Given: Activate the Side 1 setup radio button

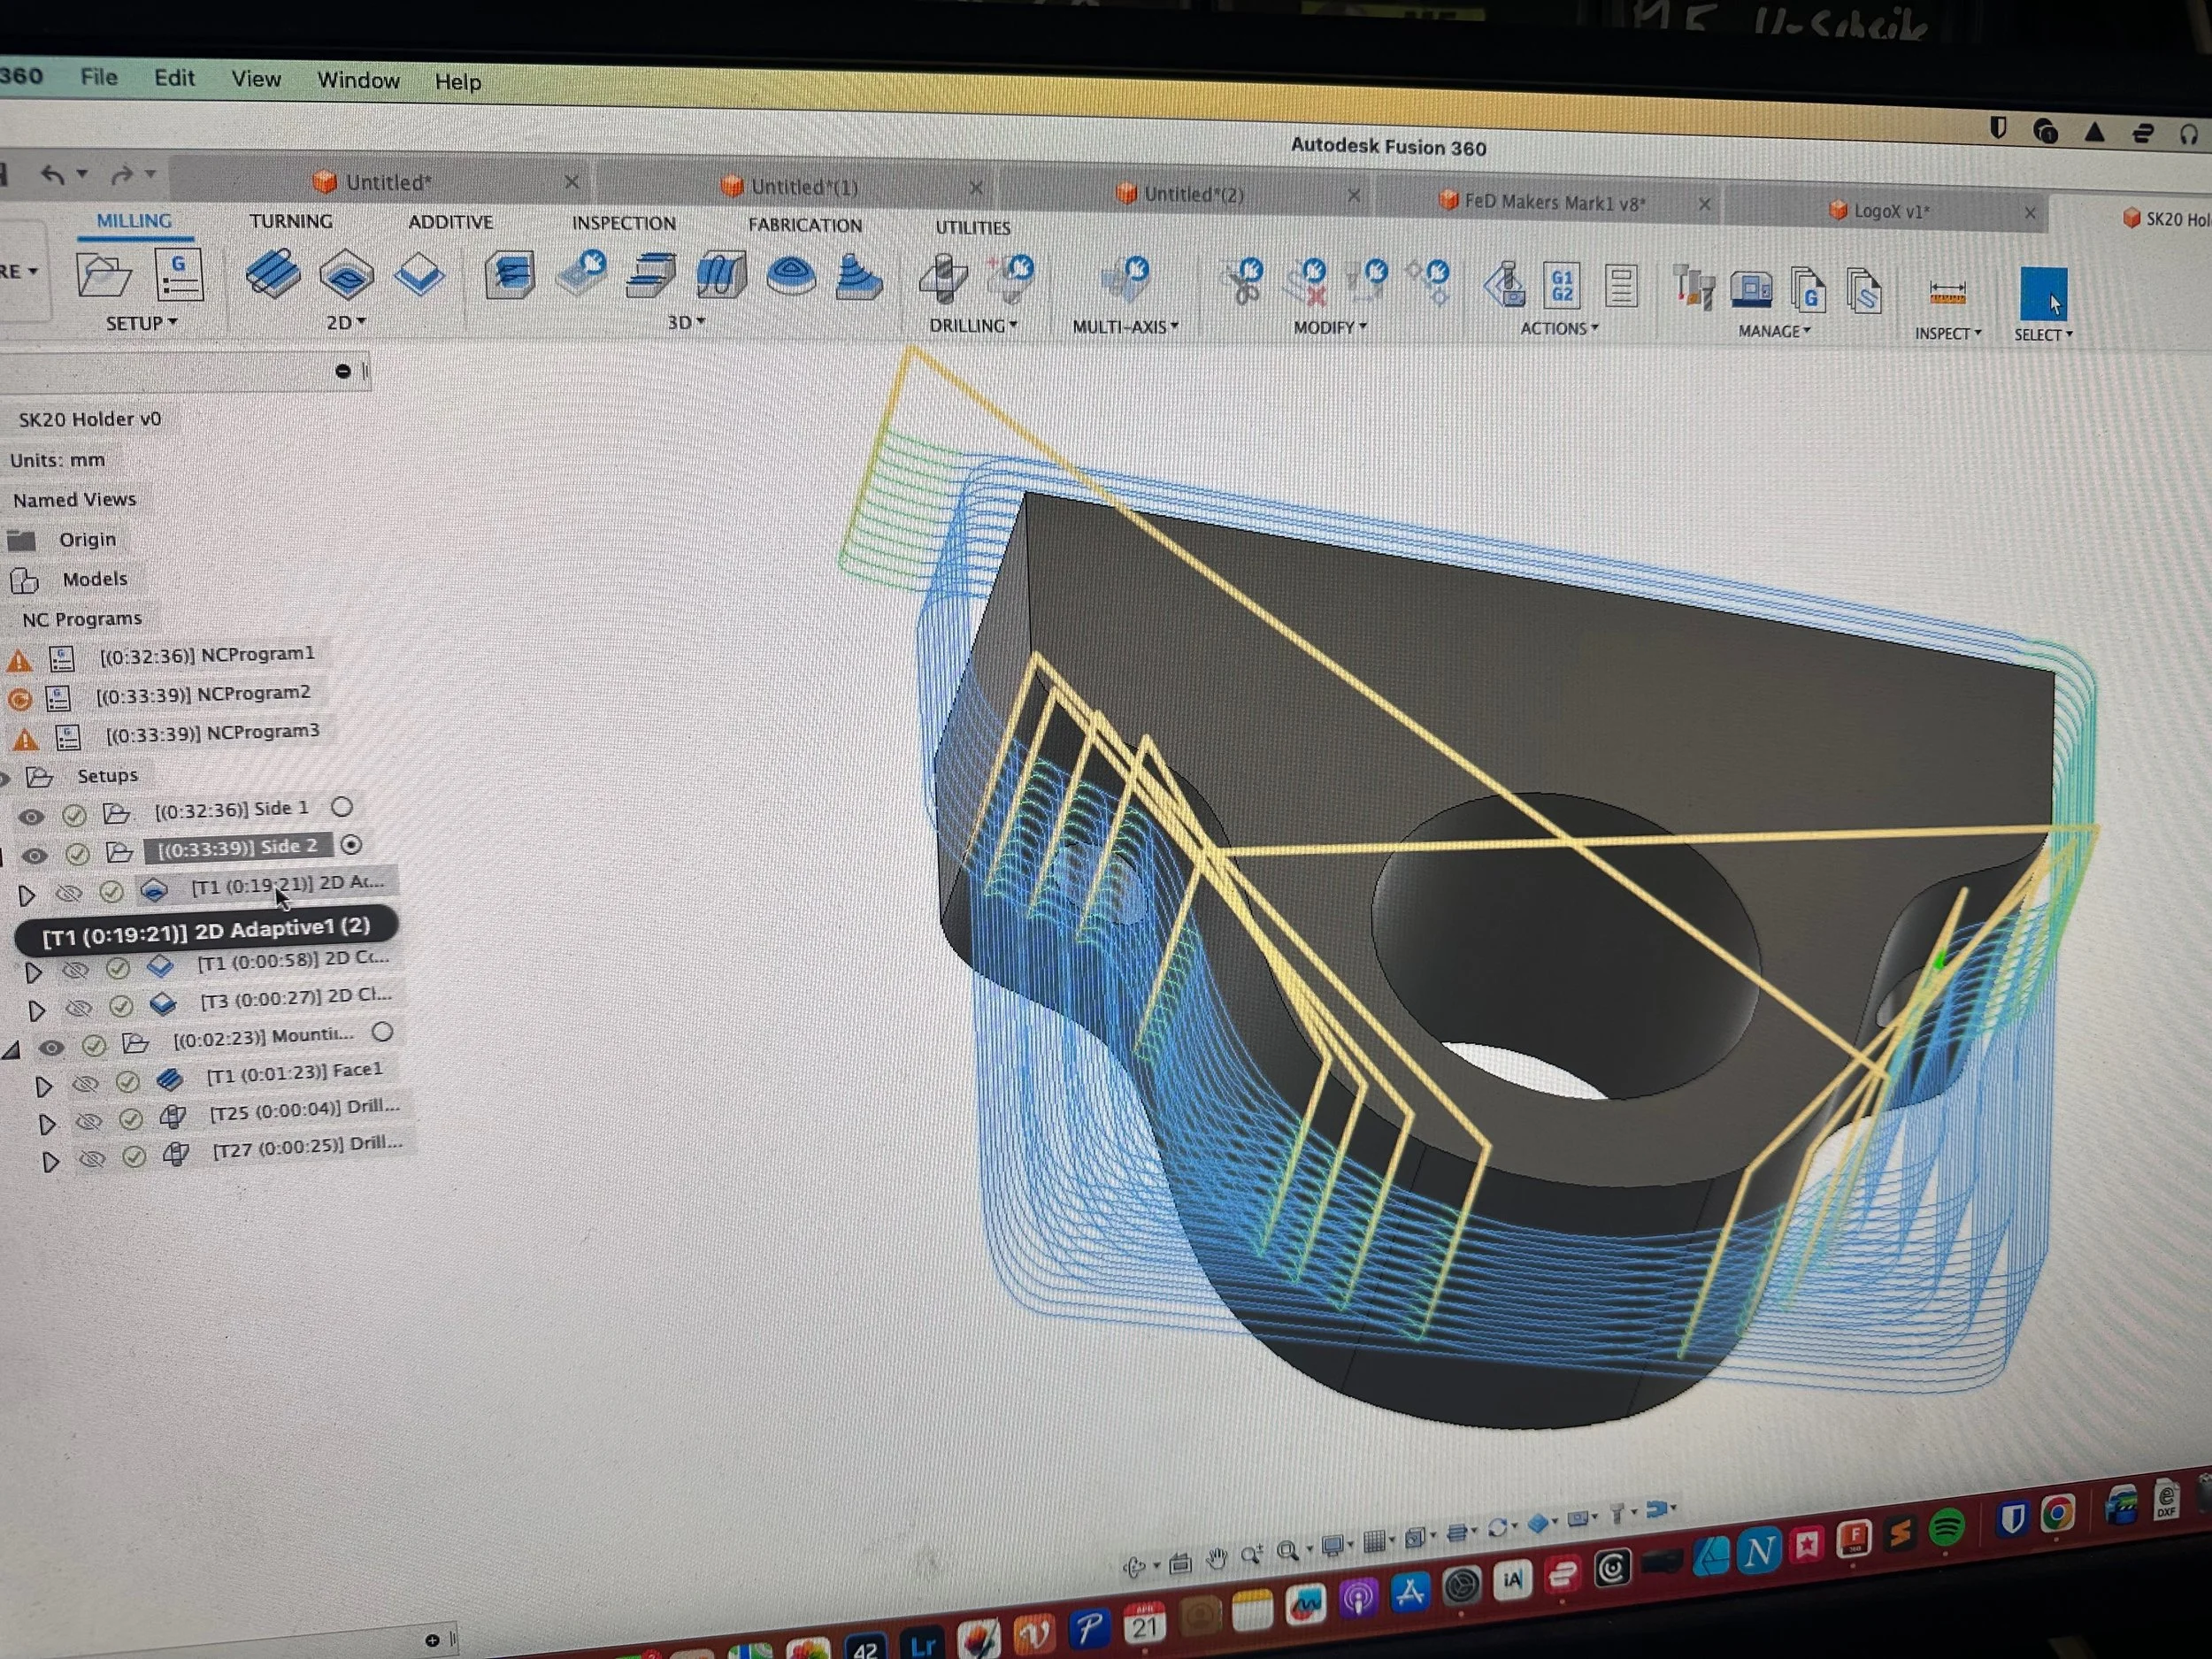Looking at the screenshot, I should pos(342,807).
